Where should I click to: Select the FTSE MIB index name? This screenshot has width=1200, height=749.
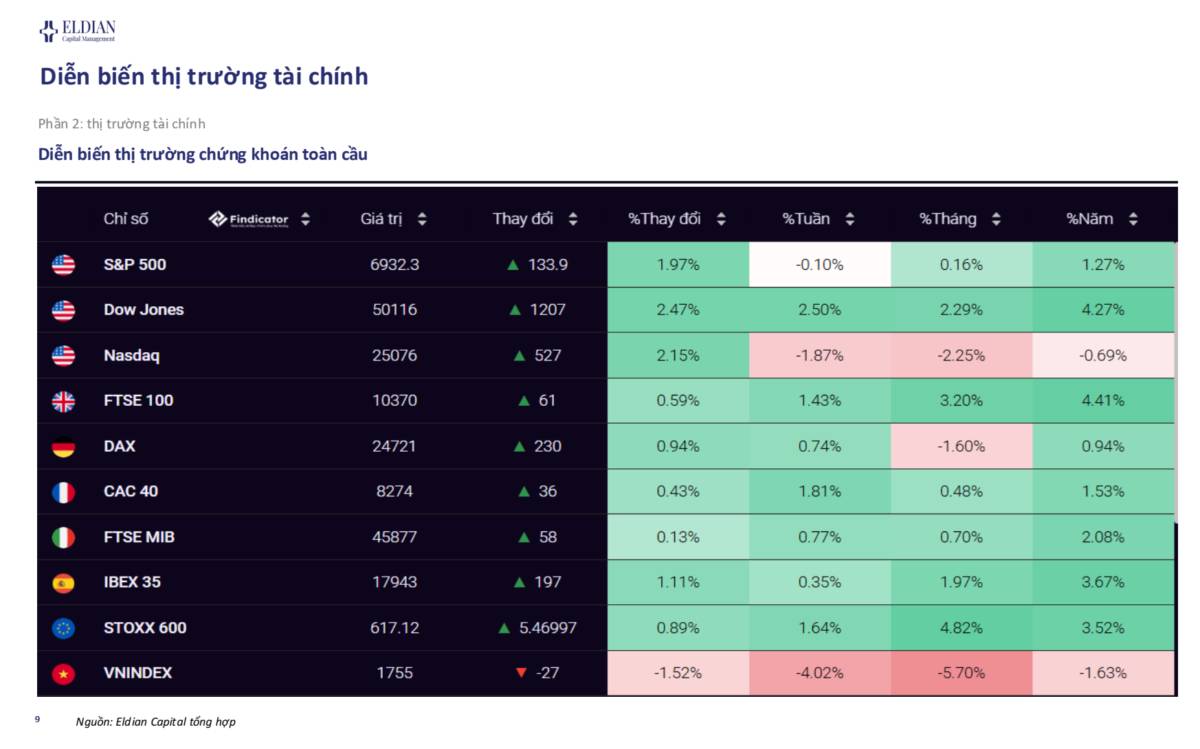139,537
